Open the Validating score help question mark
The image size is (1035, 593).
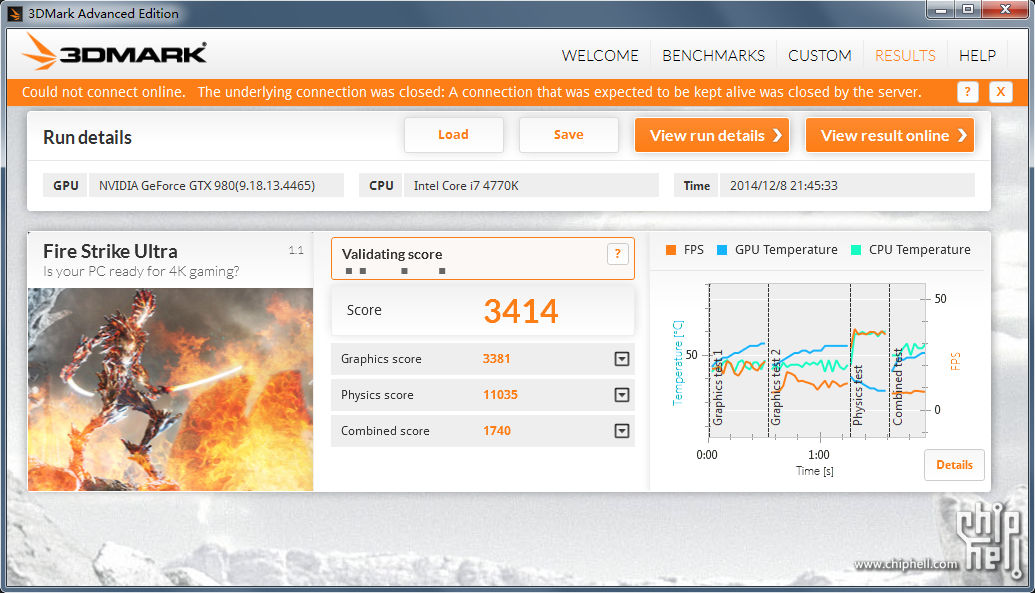click(x=617, y=254)
